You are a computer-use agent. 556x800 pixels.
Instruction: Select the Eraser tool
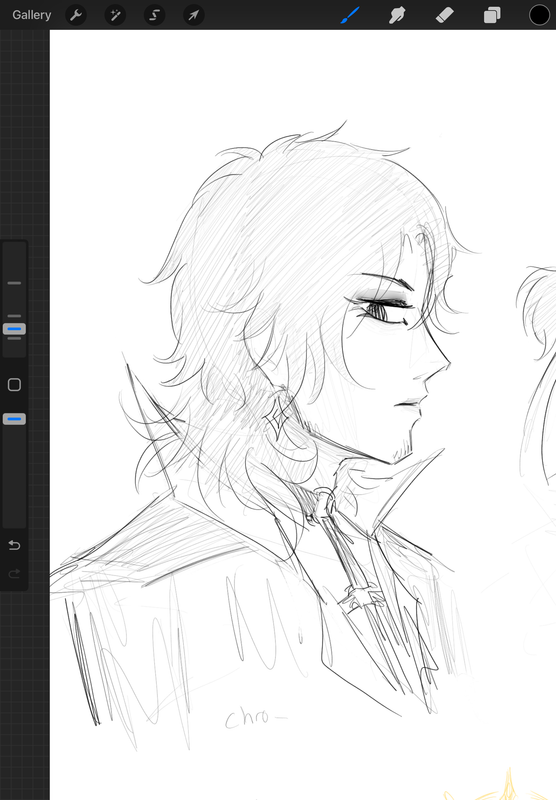pyautogui.click(x=444, y=15)
